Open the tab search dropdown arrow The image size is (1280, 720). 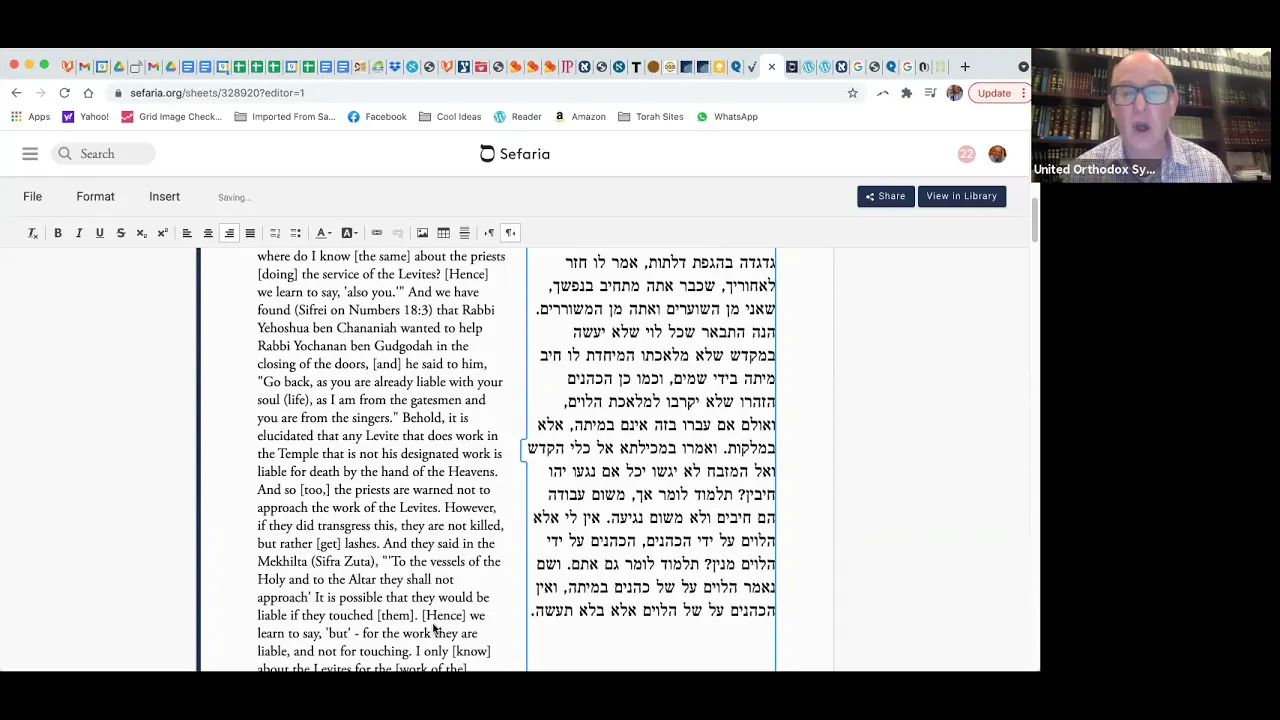[1023, 67]
